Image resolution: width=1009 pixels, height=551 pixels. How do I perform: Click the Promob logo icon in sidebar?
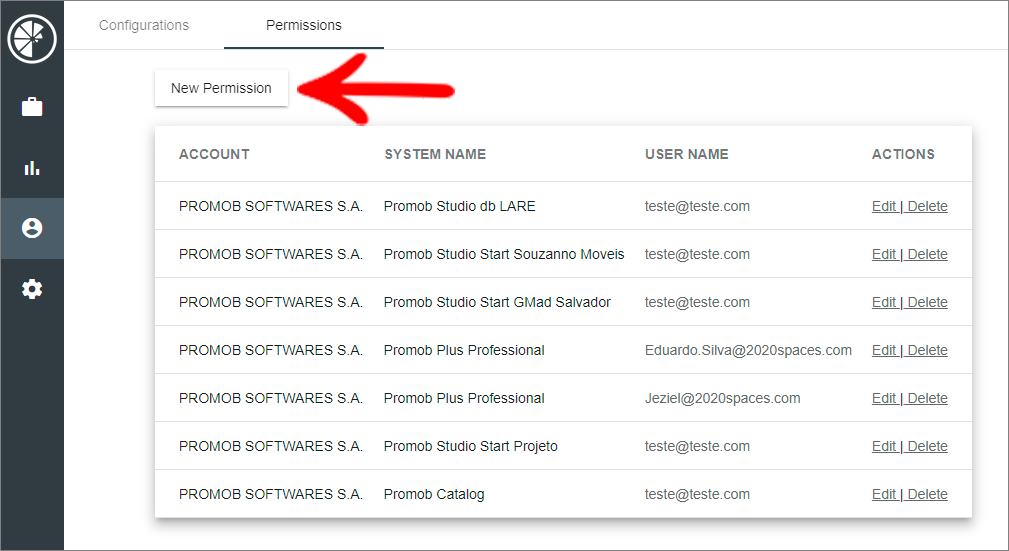tap(32, 39)
